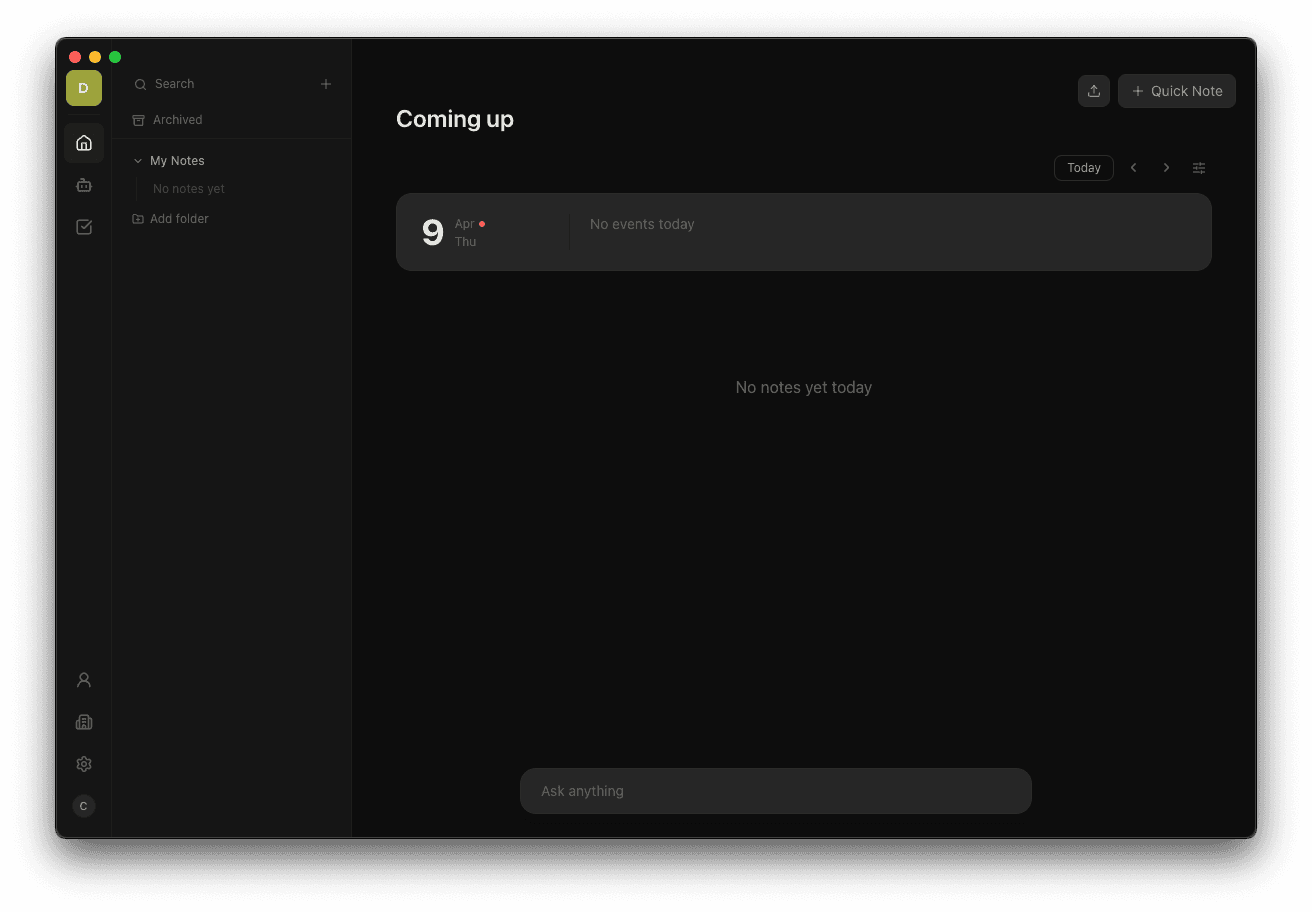Click the share/export icon near Quick Note
This screenshot has height=912, width=1312.
point(1093,90)
